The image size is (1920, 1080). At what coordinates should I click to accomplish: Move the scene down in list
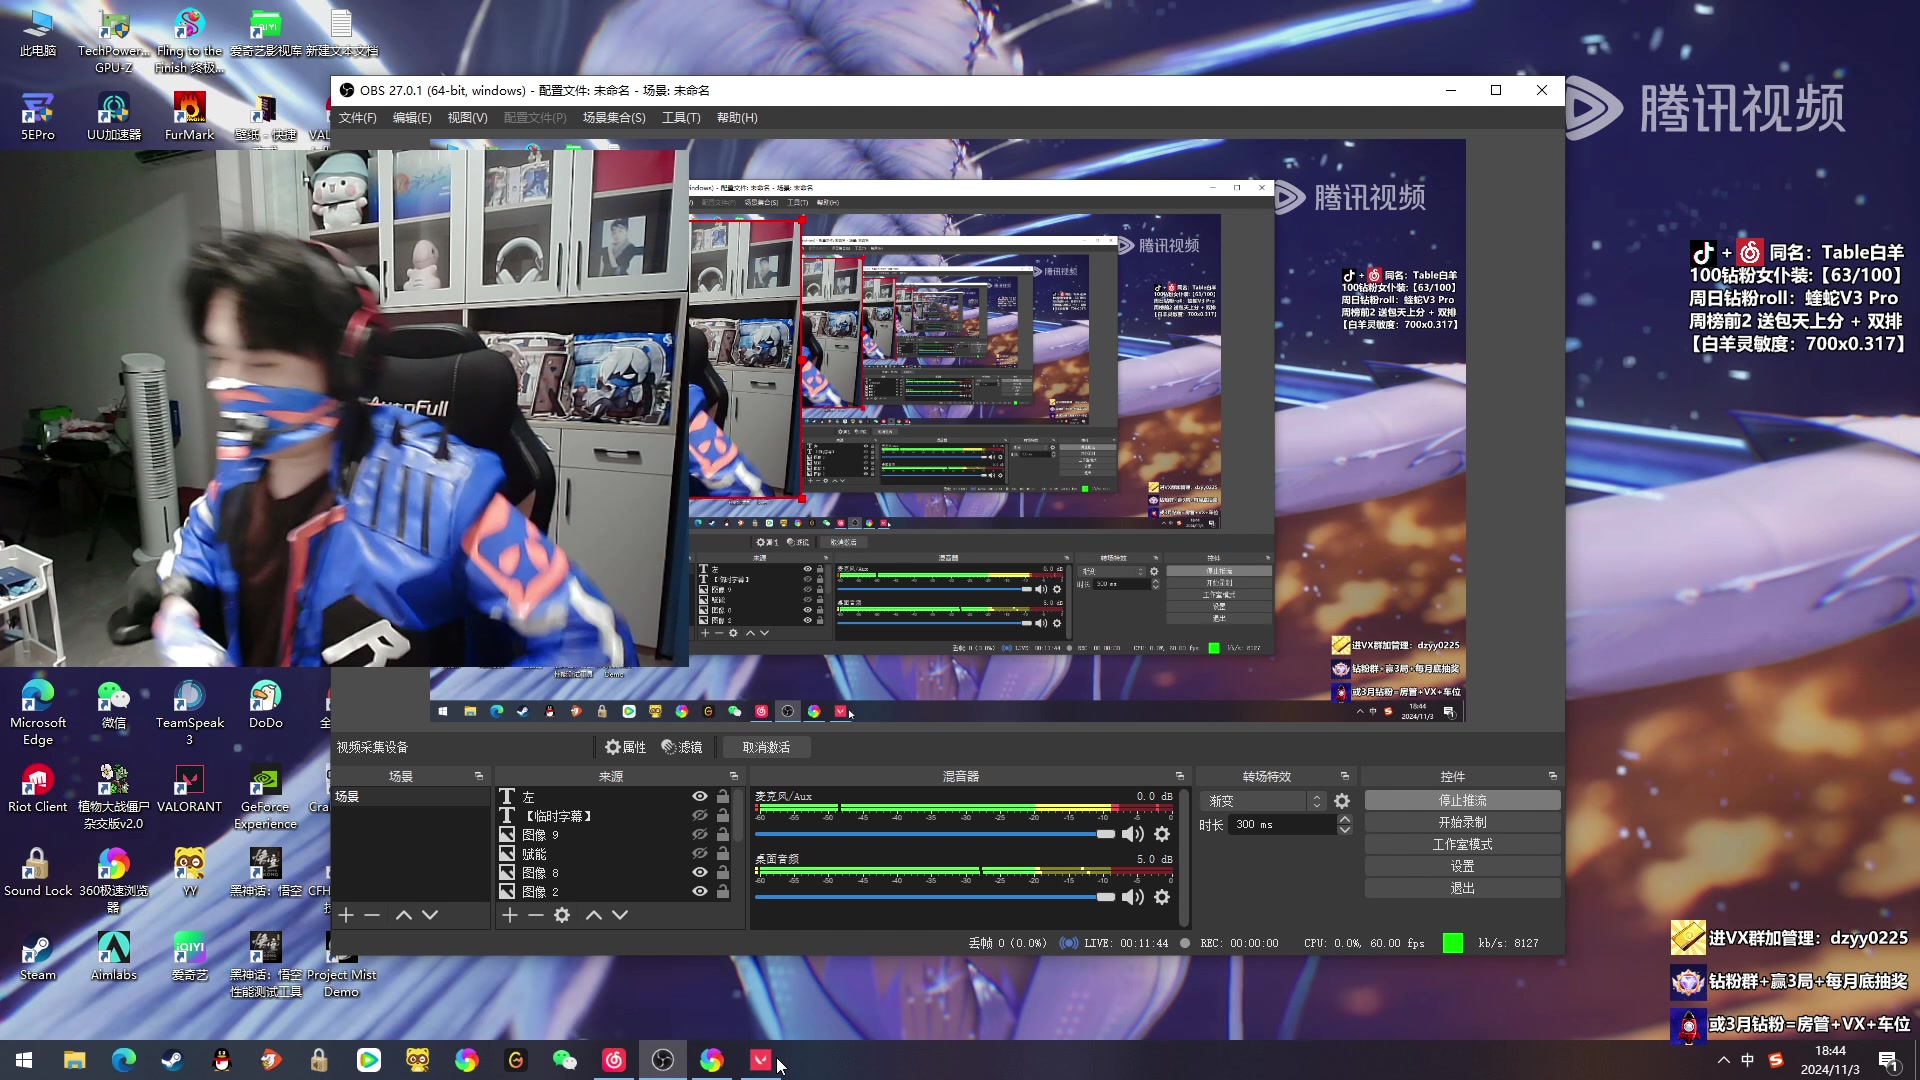click(430, 915)
